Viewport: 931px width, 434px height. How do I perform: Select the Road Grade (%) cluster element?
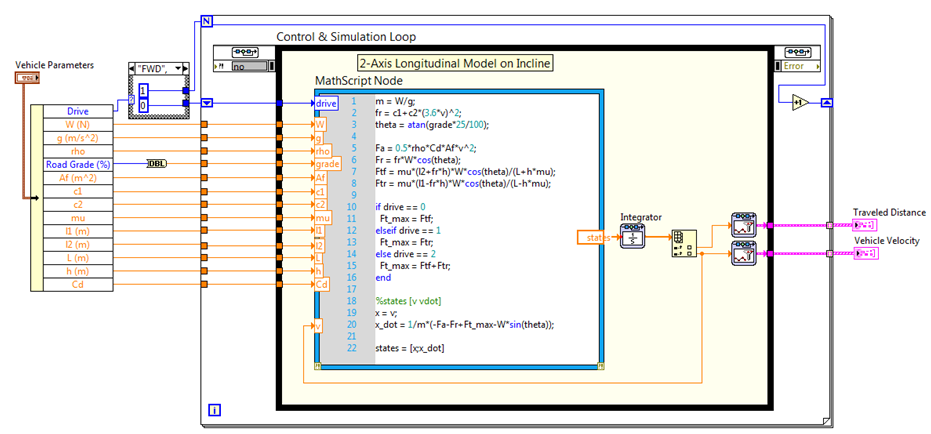77,164
